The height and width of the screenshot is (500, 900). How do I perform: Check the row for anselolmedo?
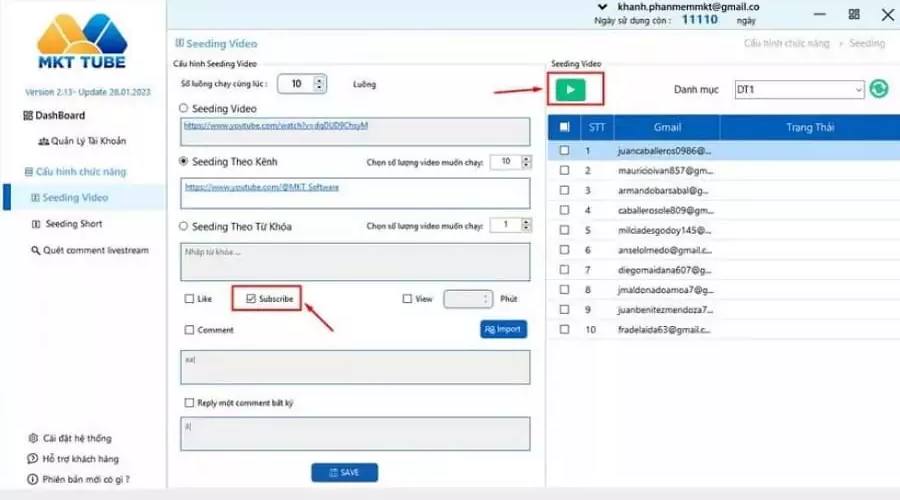[564, 250]
